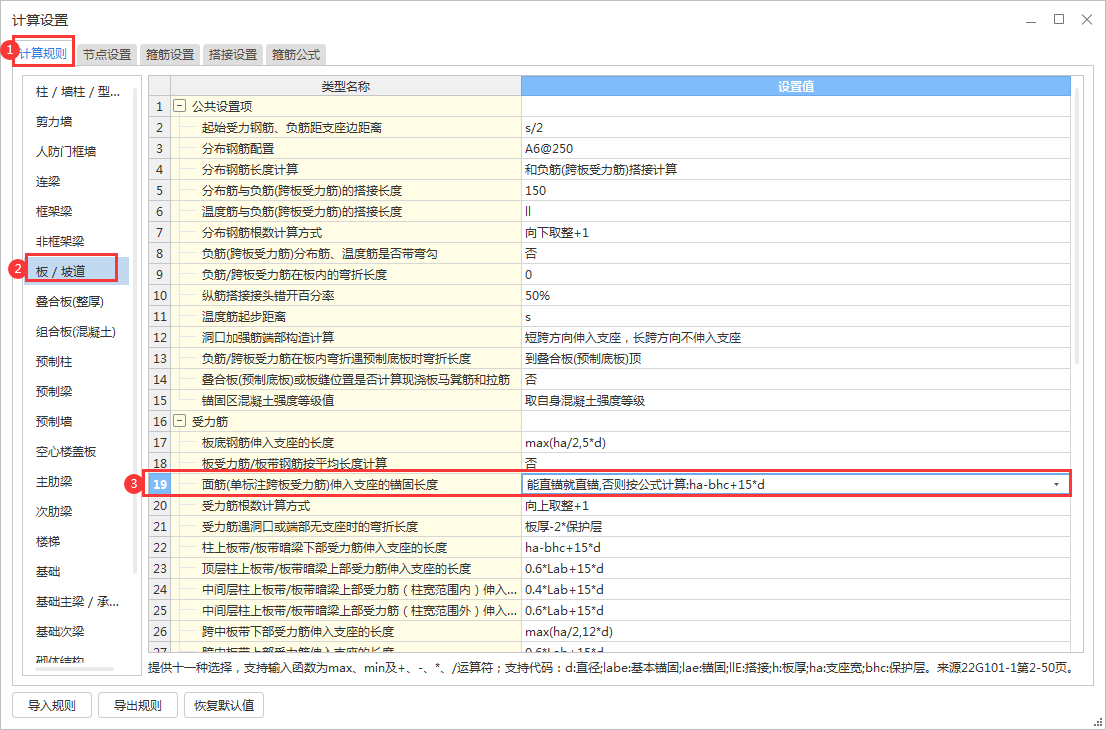
Task: Click the 导入规则 button
Action: tap(51, 705)
